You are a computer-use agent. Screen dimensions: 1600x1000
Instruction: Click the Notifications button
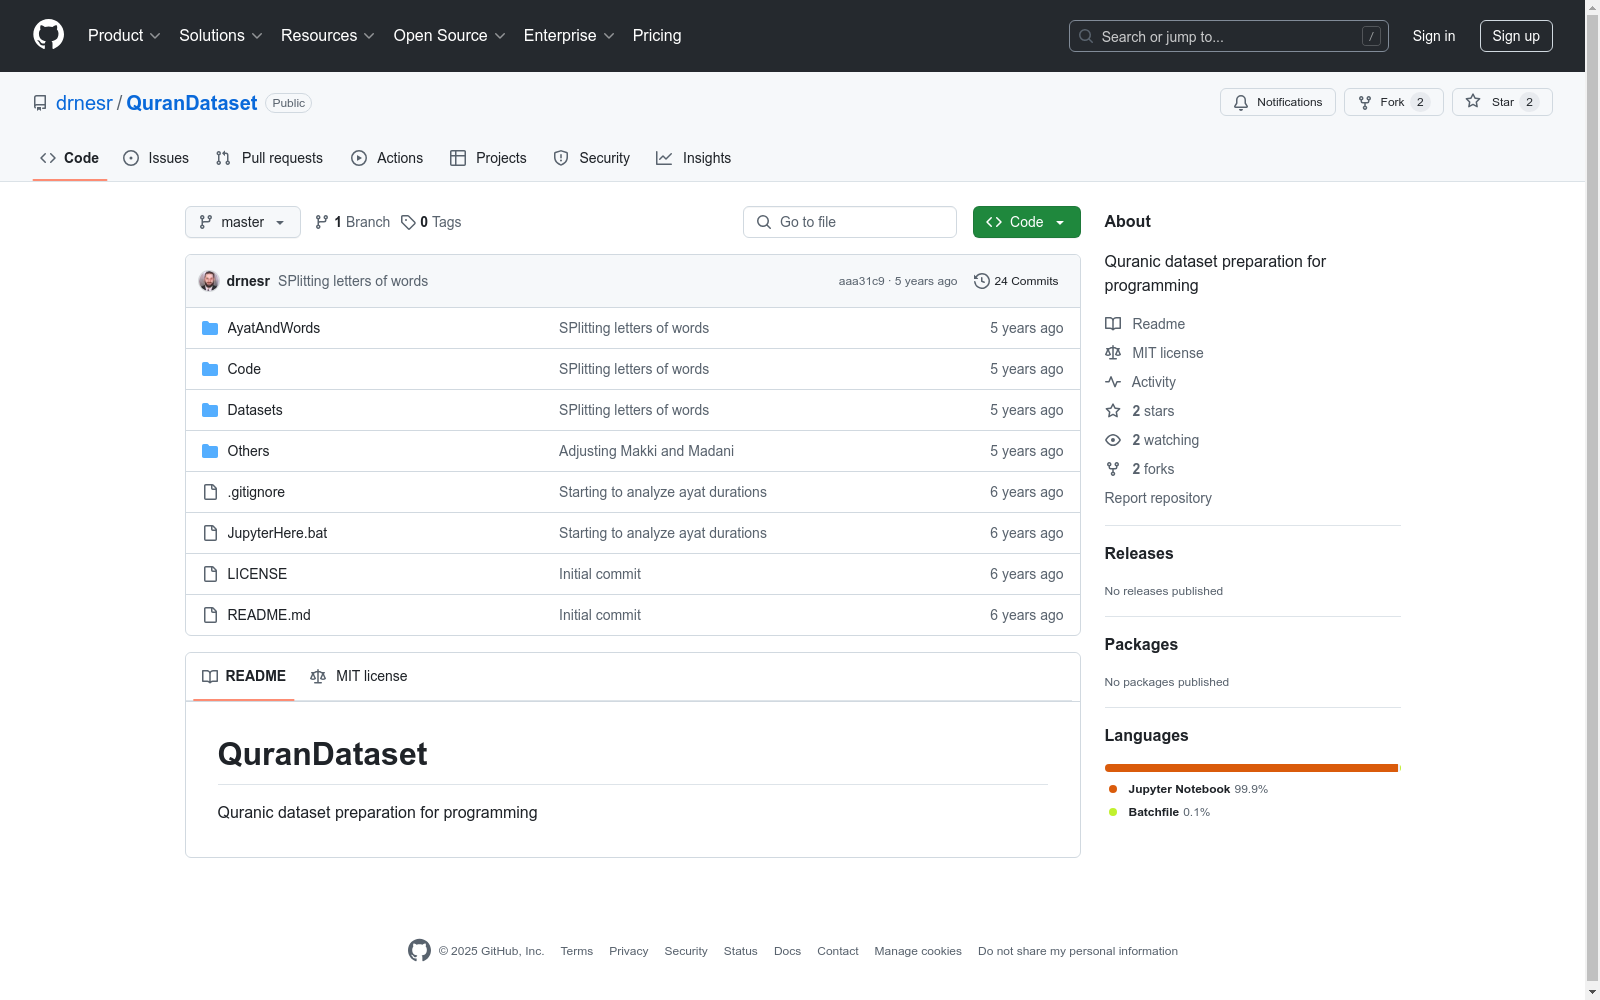click(x=1278, y=102)
